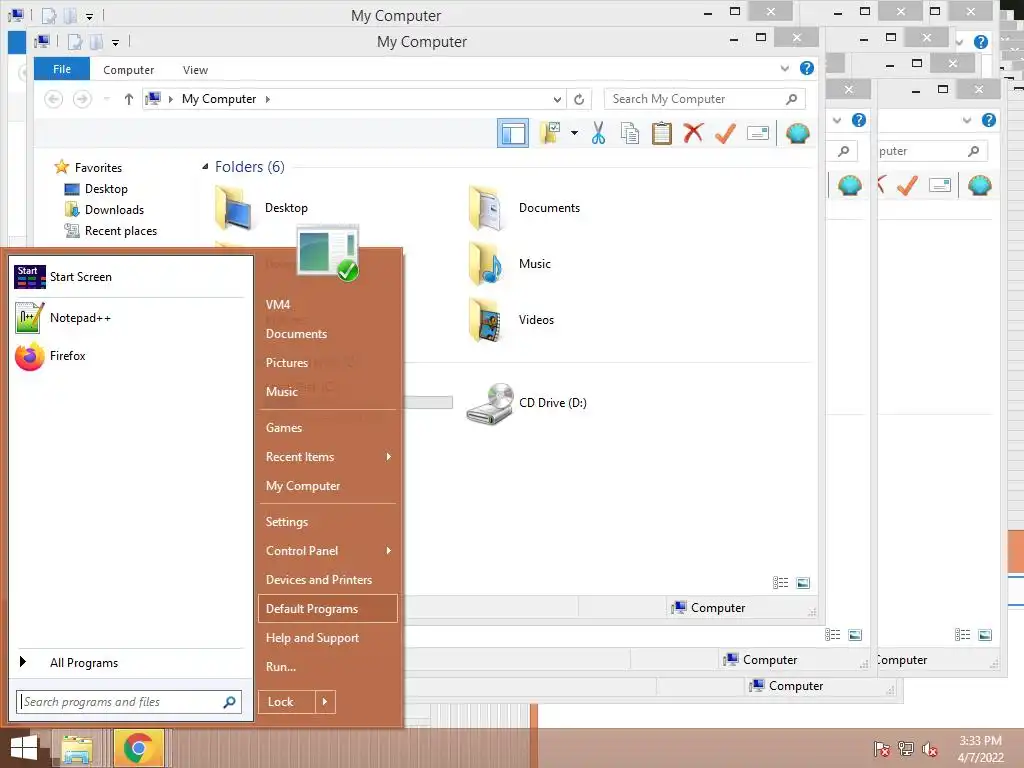
Task: Expand Control Panel submenu arrow
Action: pos(389,551)
